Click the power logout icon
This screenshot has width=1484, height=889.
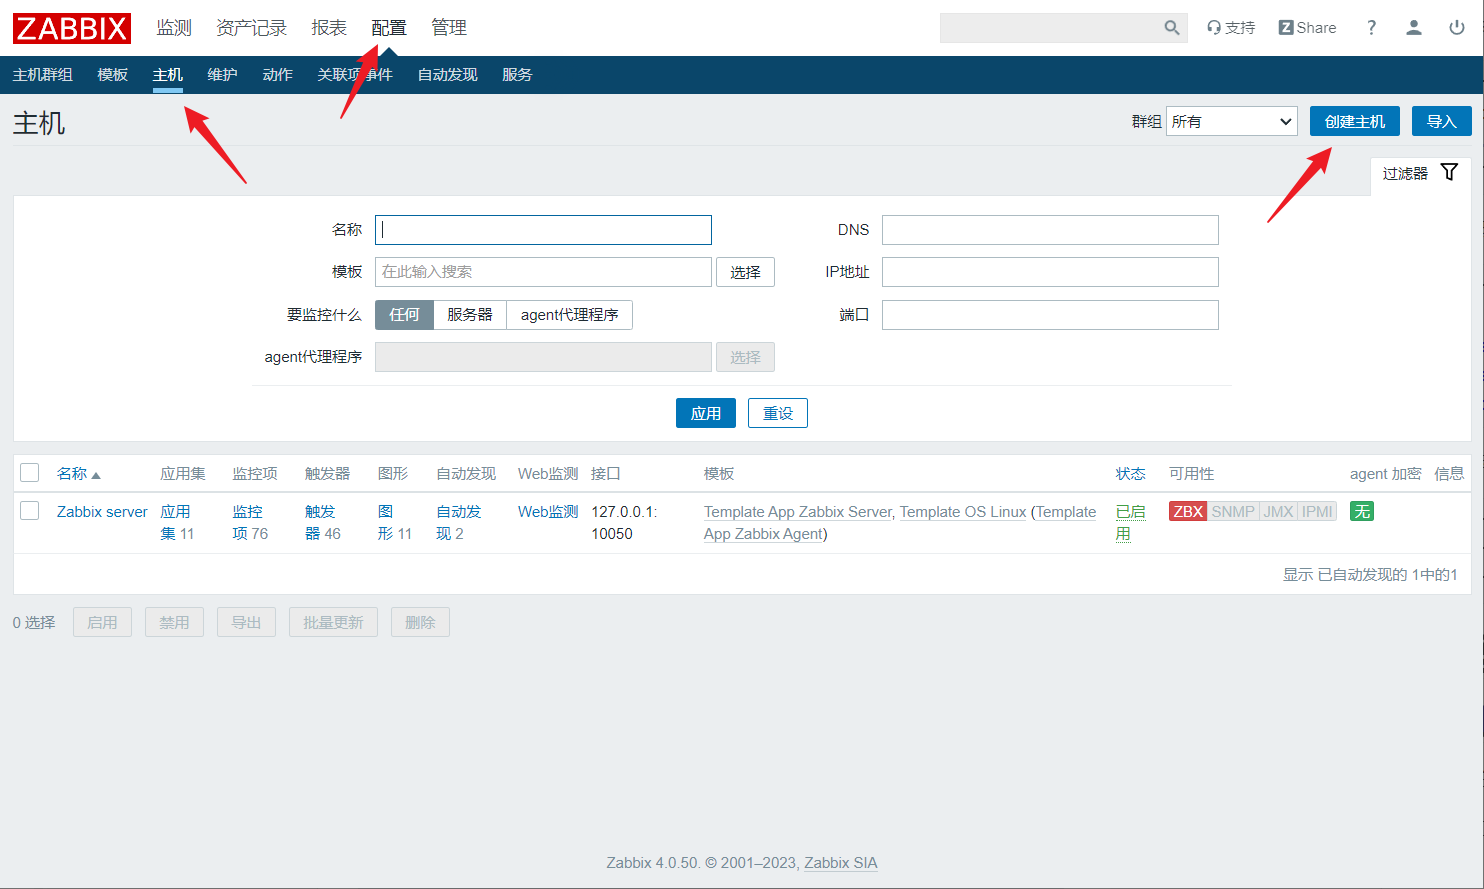click(x=1457, y=28)
